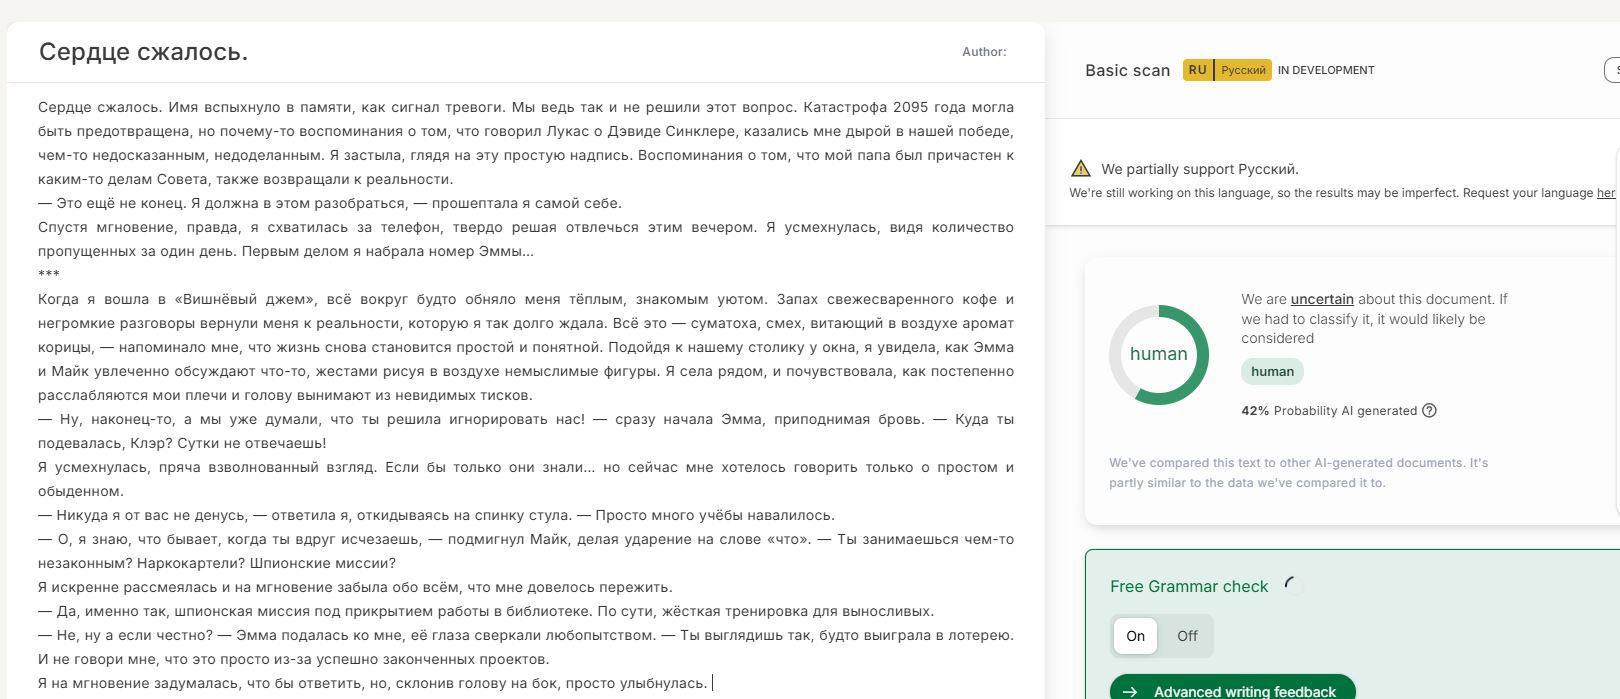Click the partially visible button at top right
Image resolution: width=1620 pixels, height=699 pixels.
1612,70
